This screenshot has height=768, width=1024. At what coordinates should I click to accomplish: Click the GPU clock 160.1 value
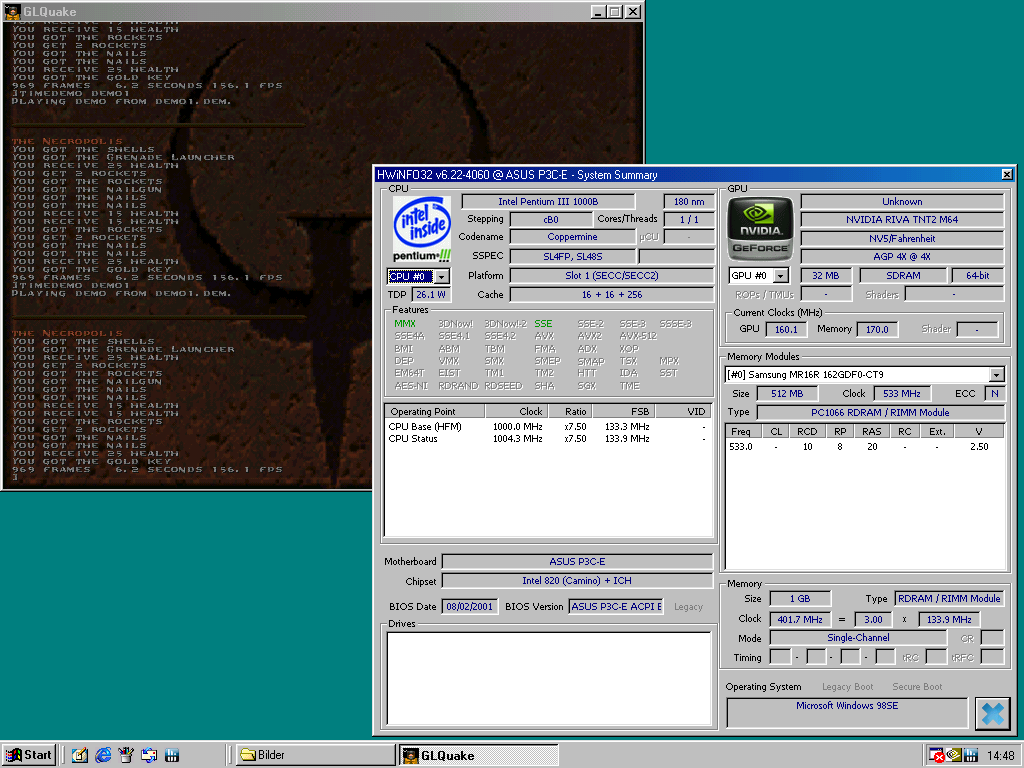coord(786,329)
